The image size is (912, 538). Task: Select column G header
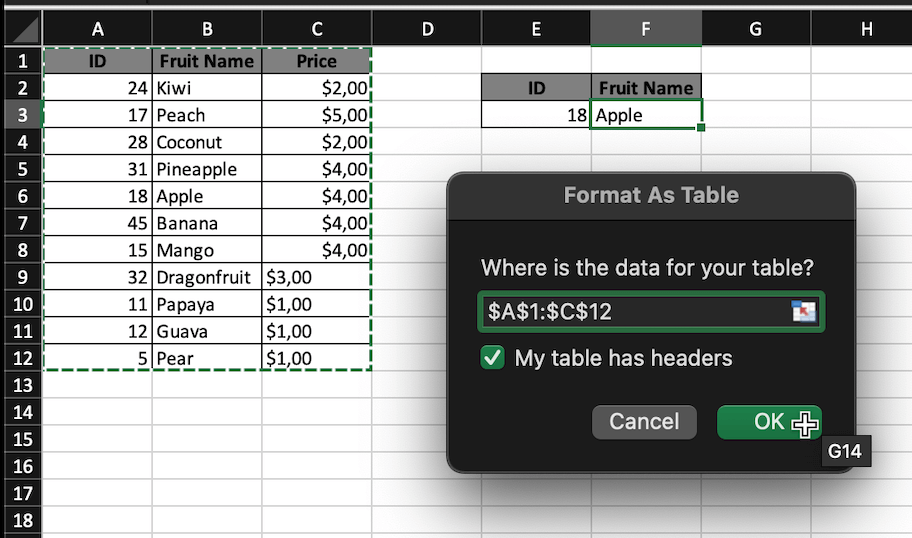756,29
